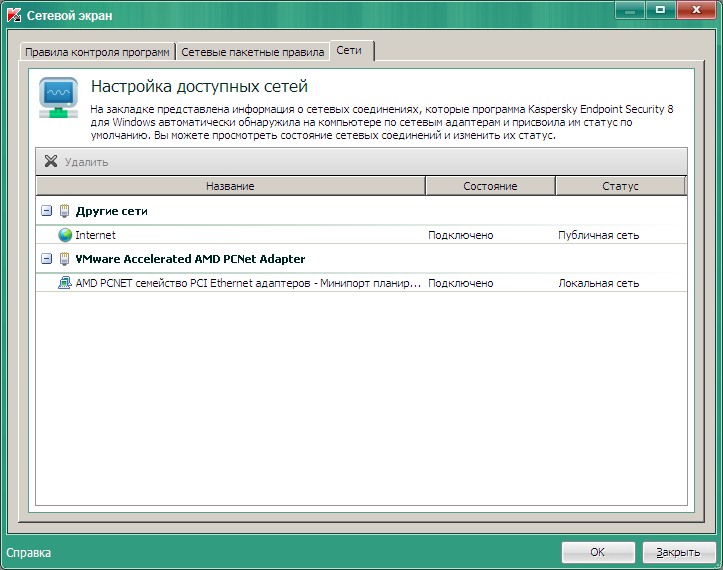This screenshot has height=570, width=723.
Task: Collapse the Другие сети group
Action: pyautogui.click(x=47, y=211)
